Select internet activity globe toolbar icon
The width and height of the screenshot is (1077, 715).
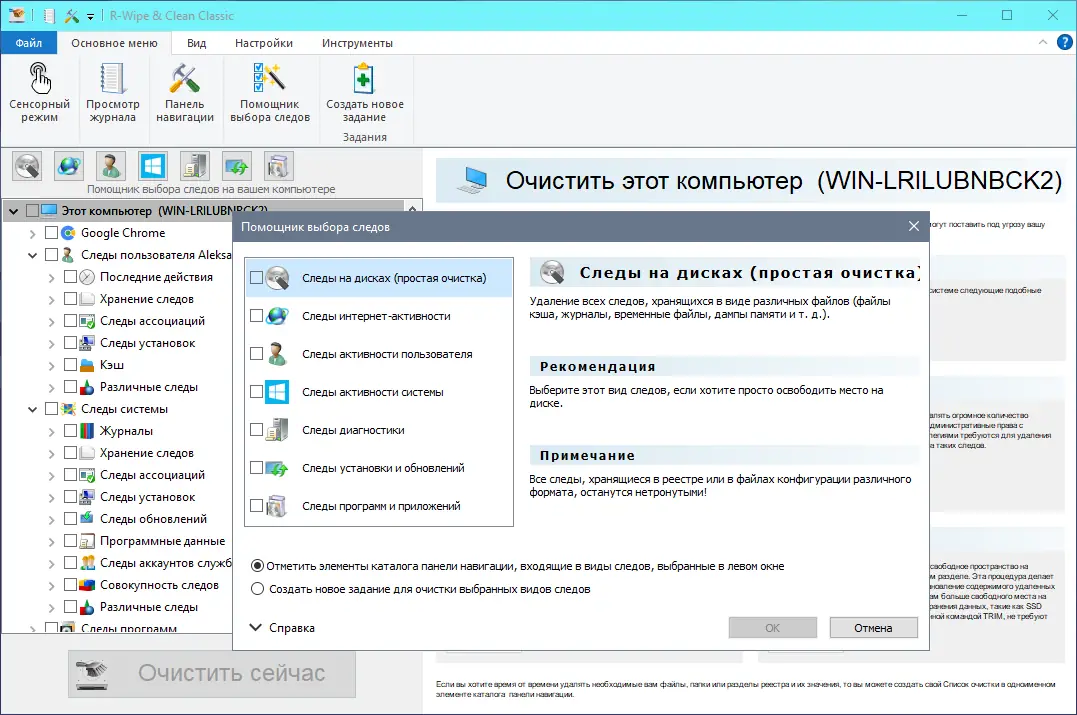pos(69,166)
